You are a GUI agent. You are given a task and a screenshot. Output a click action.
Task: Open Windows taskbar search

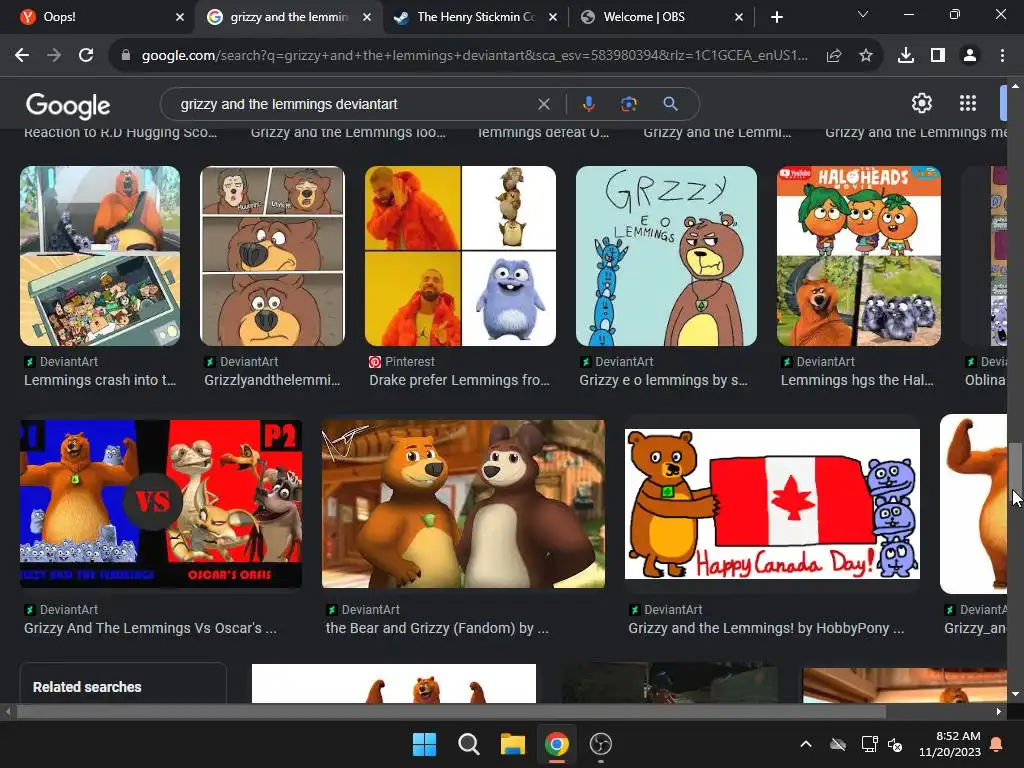pyautogui.click(x=468, y=744)
